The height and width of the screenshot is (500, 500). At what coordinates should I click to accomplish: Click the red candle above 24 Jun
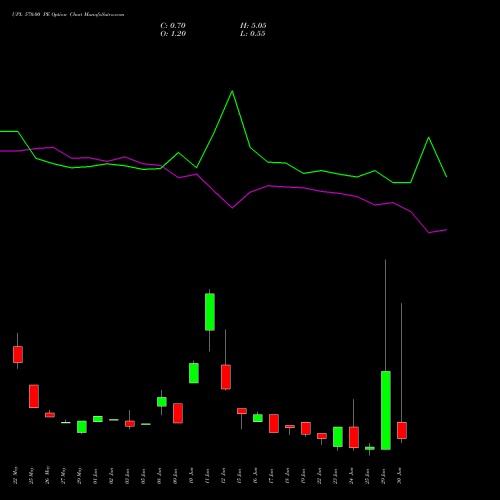354,437
